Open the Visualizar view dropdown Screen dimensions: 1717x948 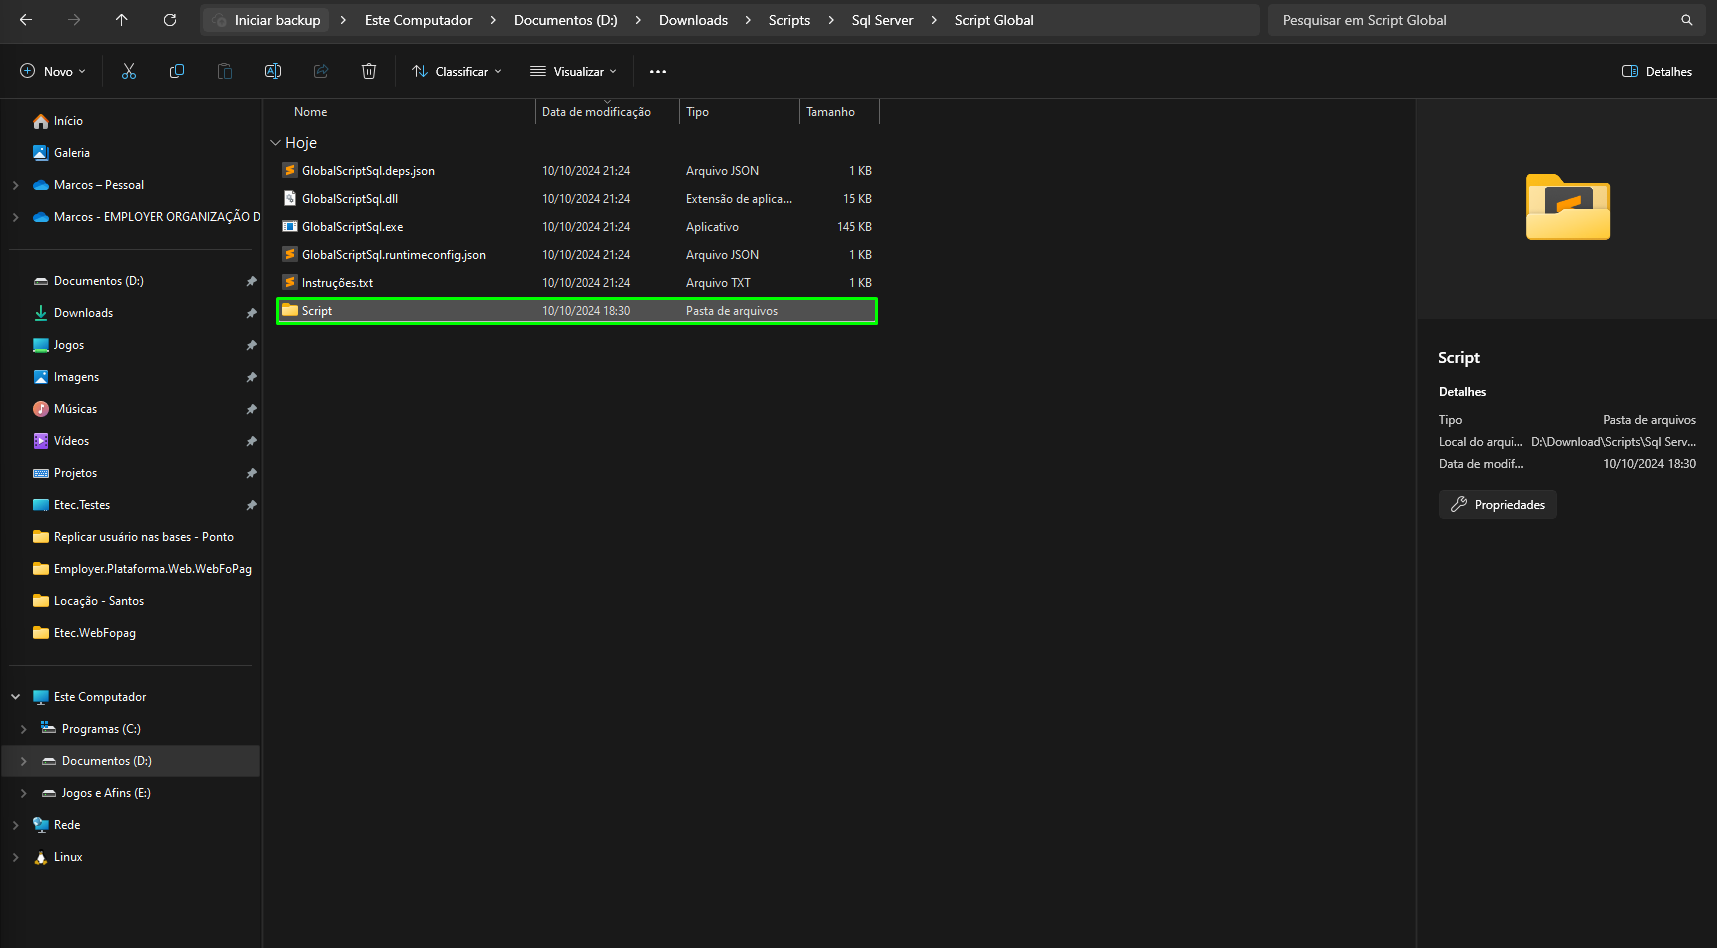click(573, 71)
